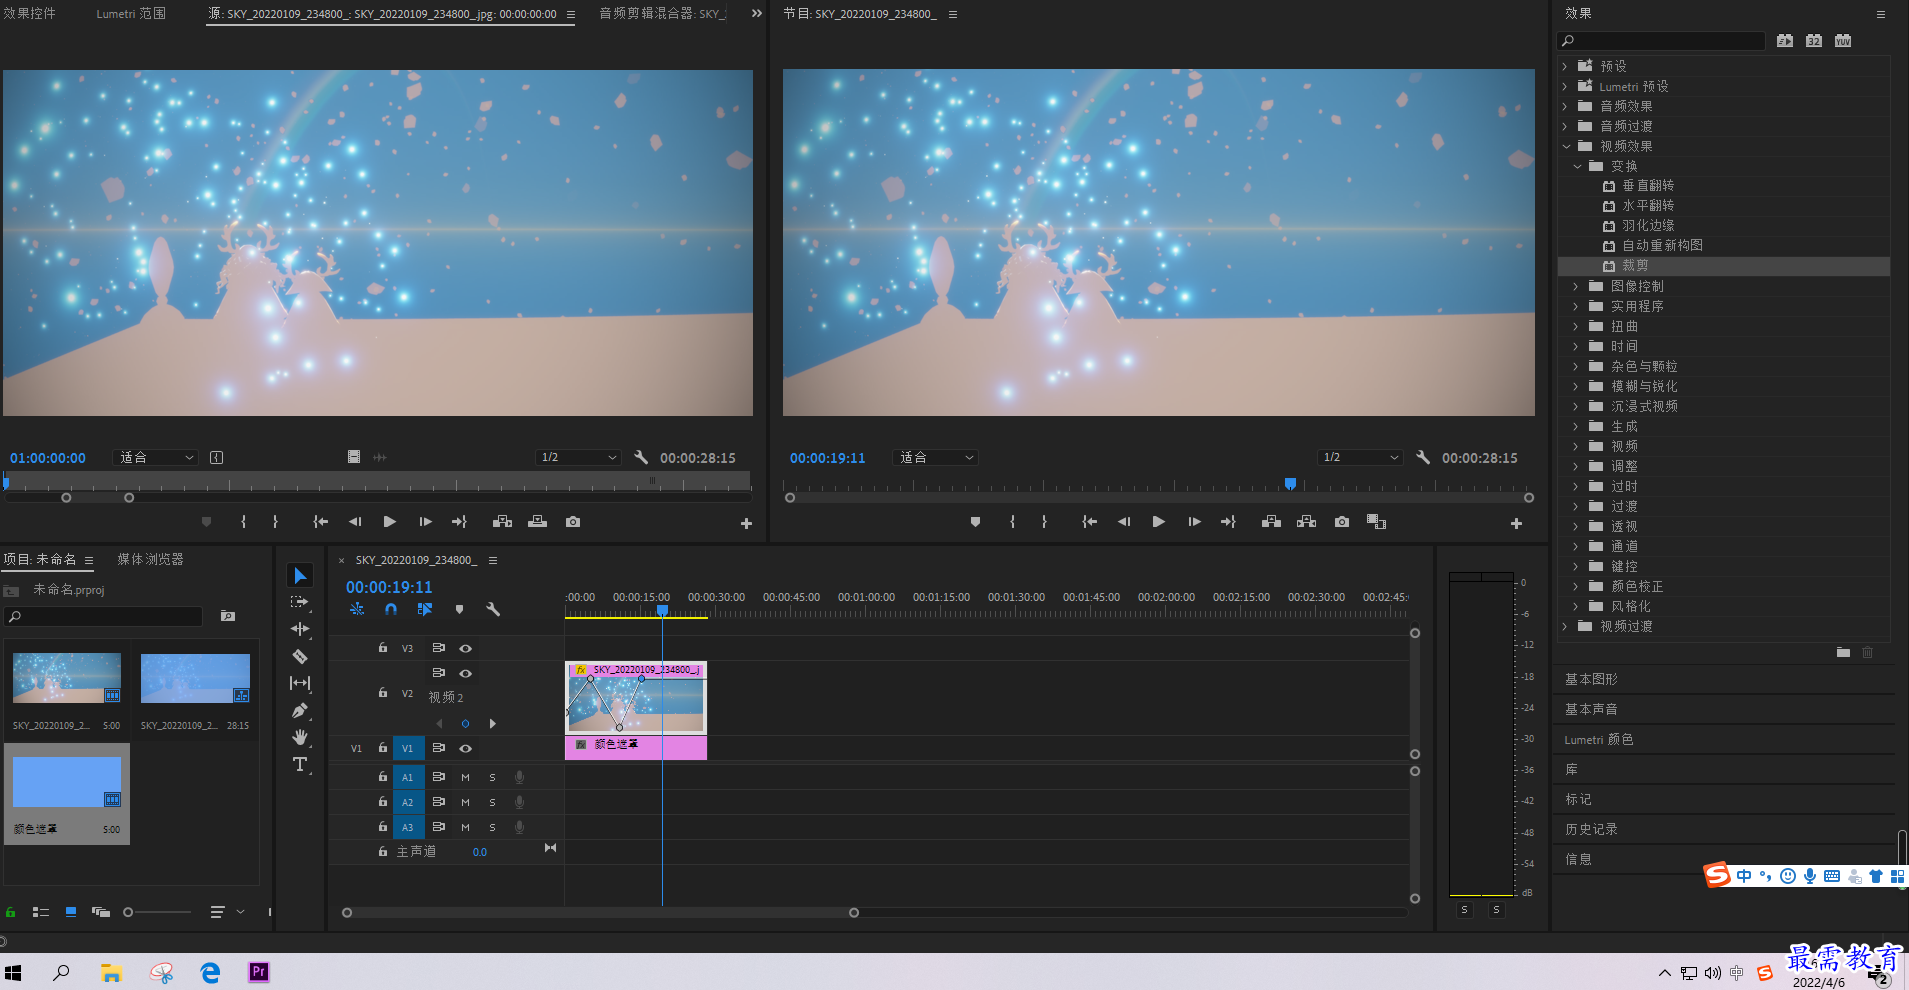Add a marker in the timeline header
Screen dimensions: 1909x990
(x=459, y=609)
